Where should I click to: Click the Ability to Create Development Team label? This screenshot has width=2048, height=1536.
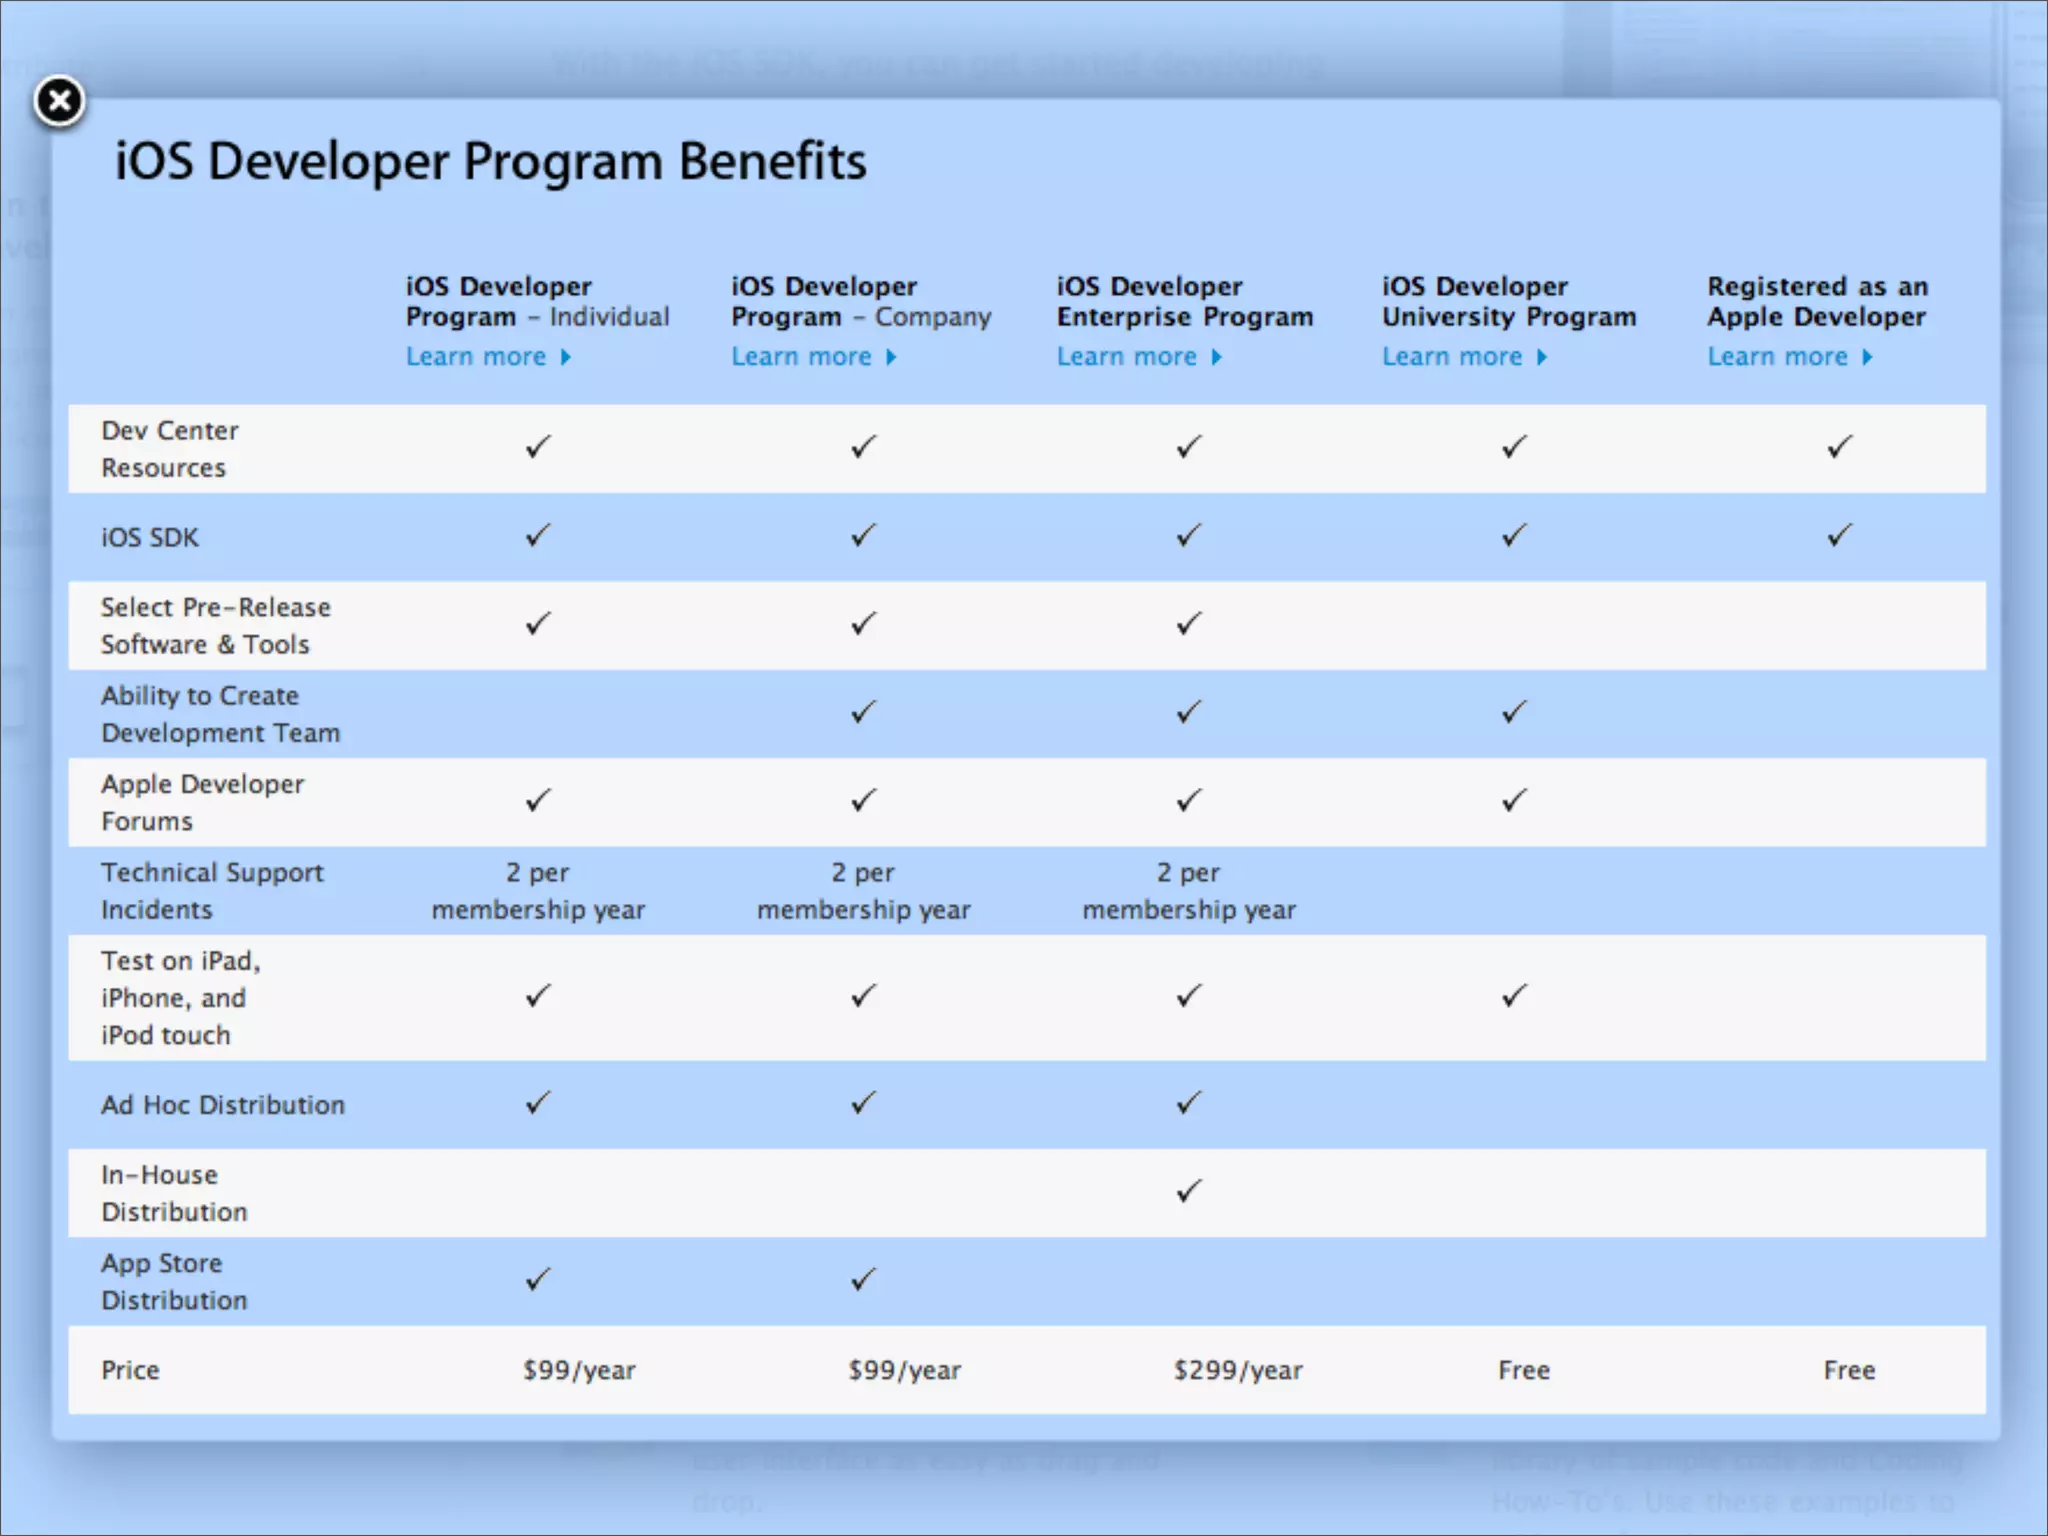click(x=220, y=714)
